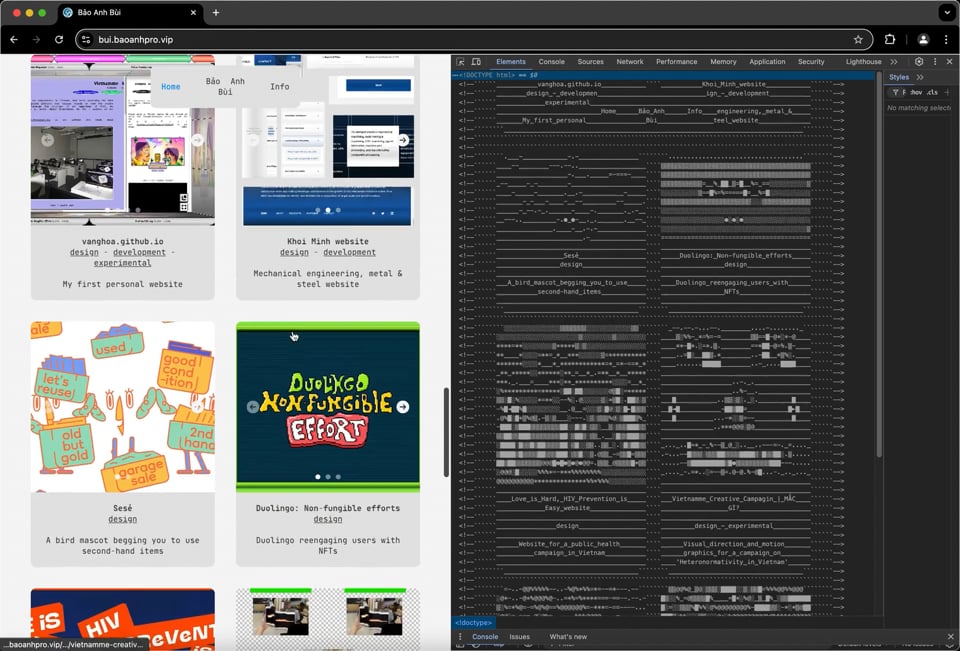This screenshot has width=960, height=651.
Task: Select the third dot of the Duolingo carousel
Action: pos(338,476)
